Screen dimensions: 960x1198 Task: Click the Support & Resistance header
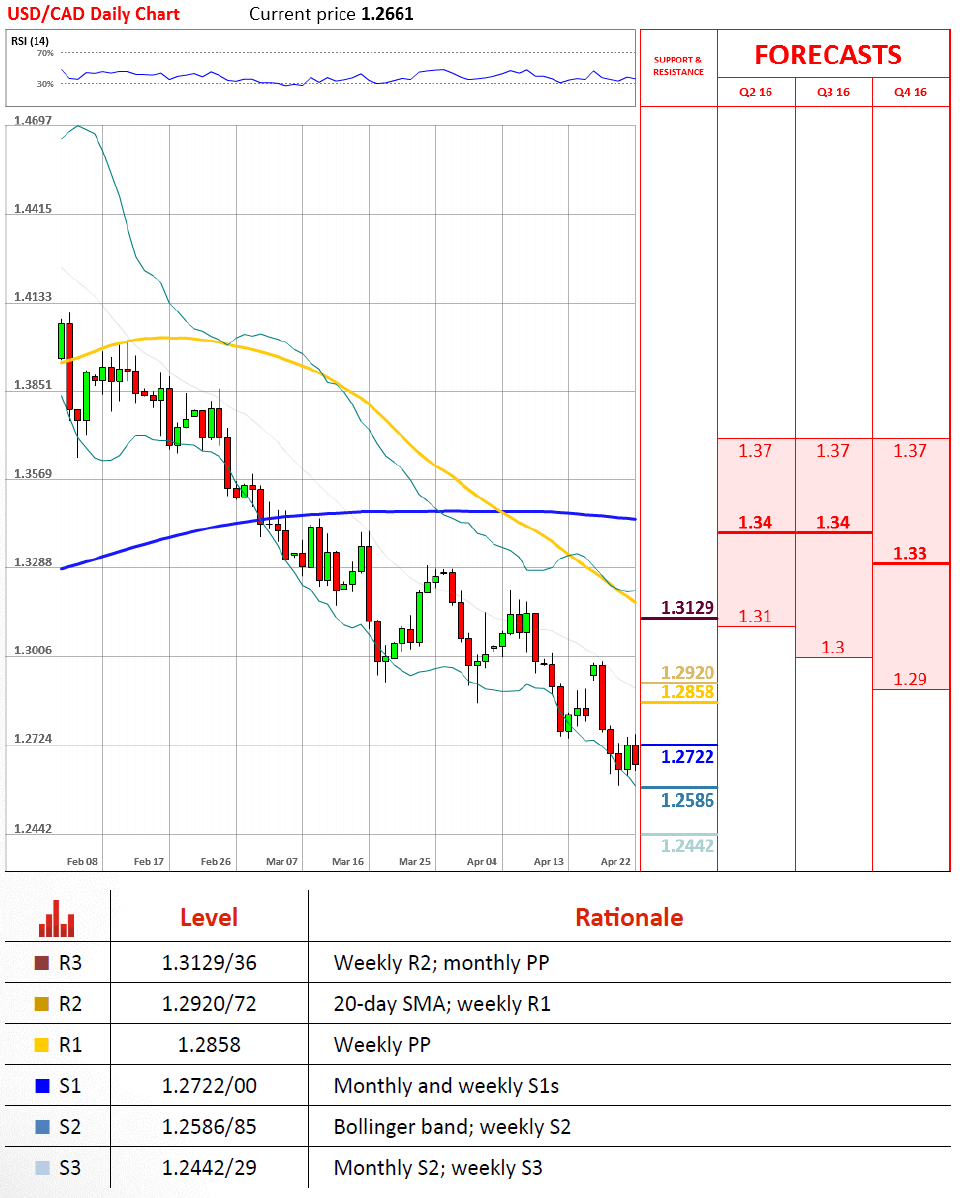[678, 66]
